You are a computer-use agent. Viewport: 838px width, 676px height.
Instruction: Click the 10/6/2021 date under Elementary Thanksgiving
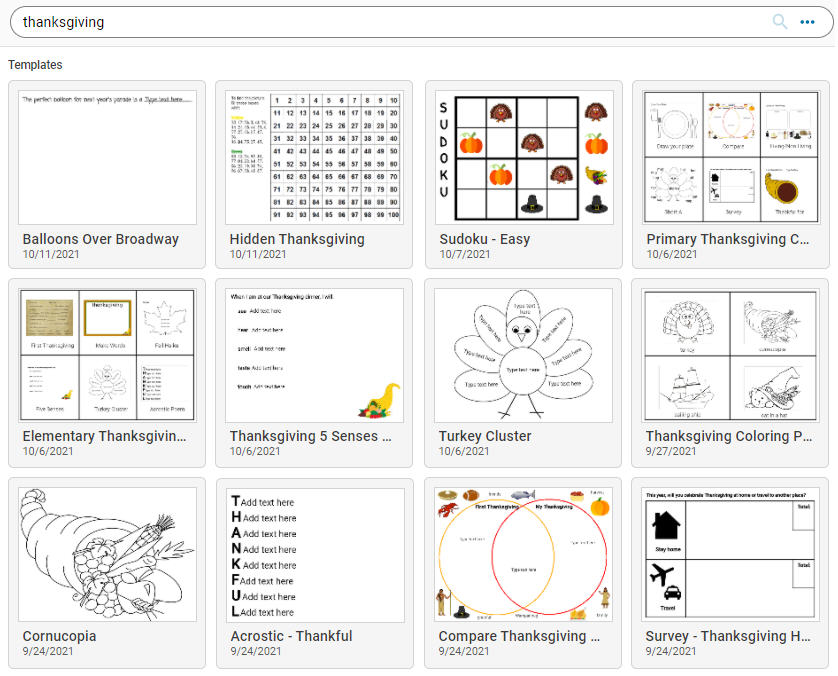click(48, 451)
